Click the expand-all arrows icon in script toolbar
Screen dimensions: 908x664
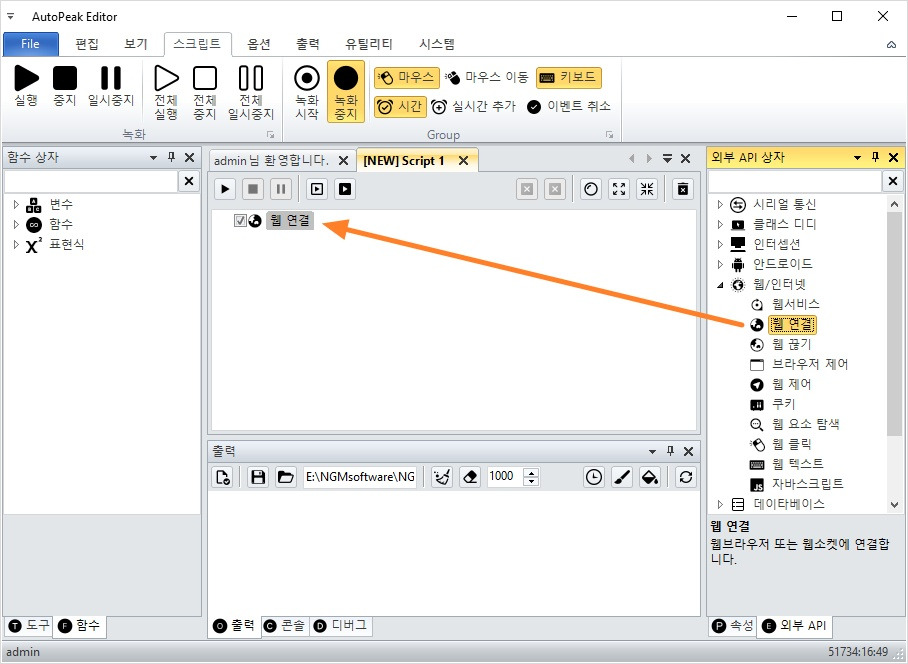pyautogui.click(x=619, y=189)
